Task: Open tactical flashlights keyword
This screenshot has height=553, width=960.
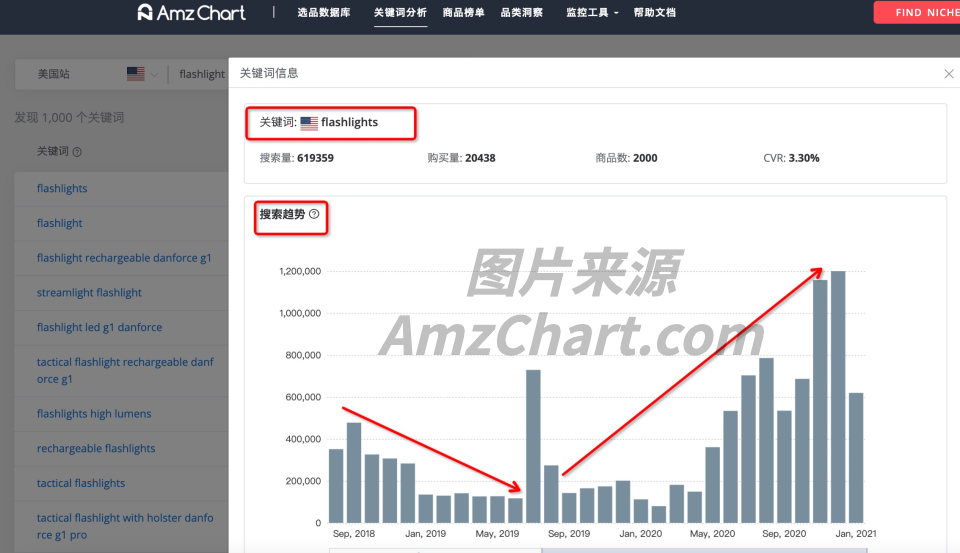Action: pyautogui.click(x=81, y=483)
